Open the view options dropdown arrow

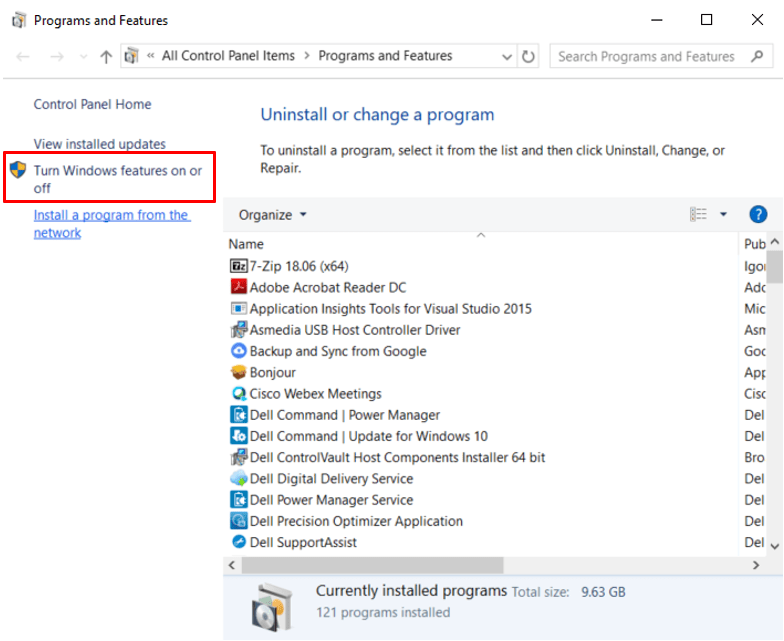click(723, 214)
